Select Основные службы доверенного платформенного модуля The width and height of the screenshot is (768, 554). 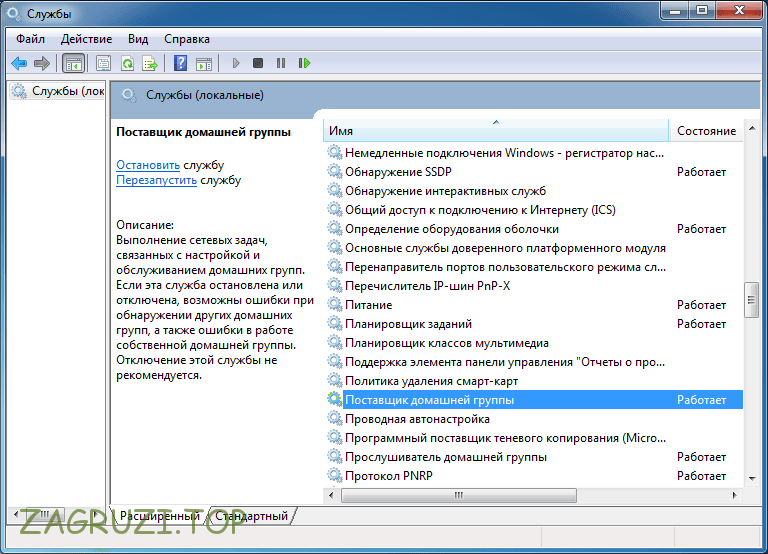click(x=505, y=248)
